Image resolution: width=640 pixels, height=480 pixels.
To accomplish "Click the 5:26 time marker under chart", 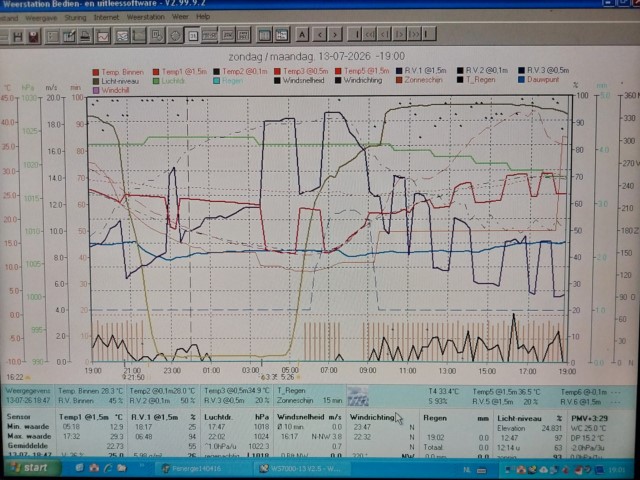I will pyautogui.click(x=287, y=378).
